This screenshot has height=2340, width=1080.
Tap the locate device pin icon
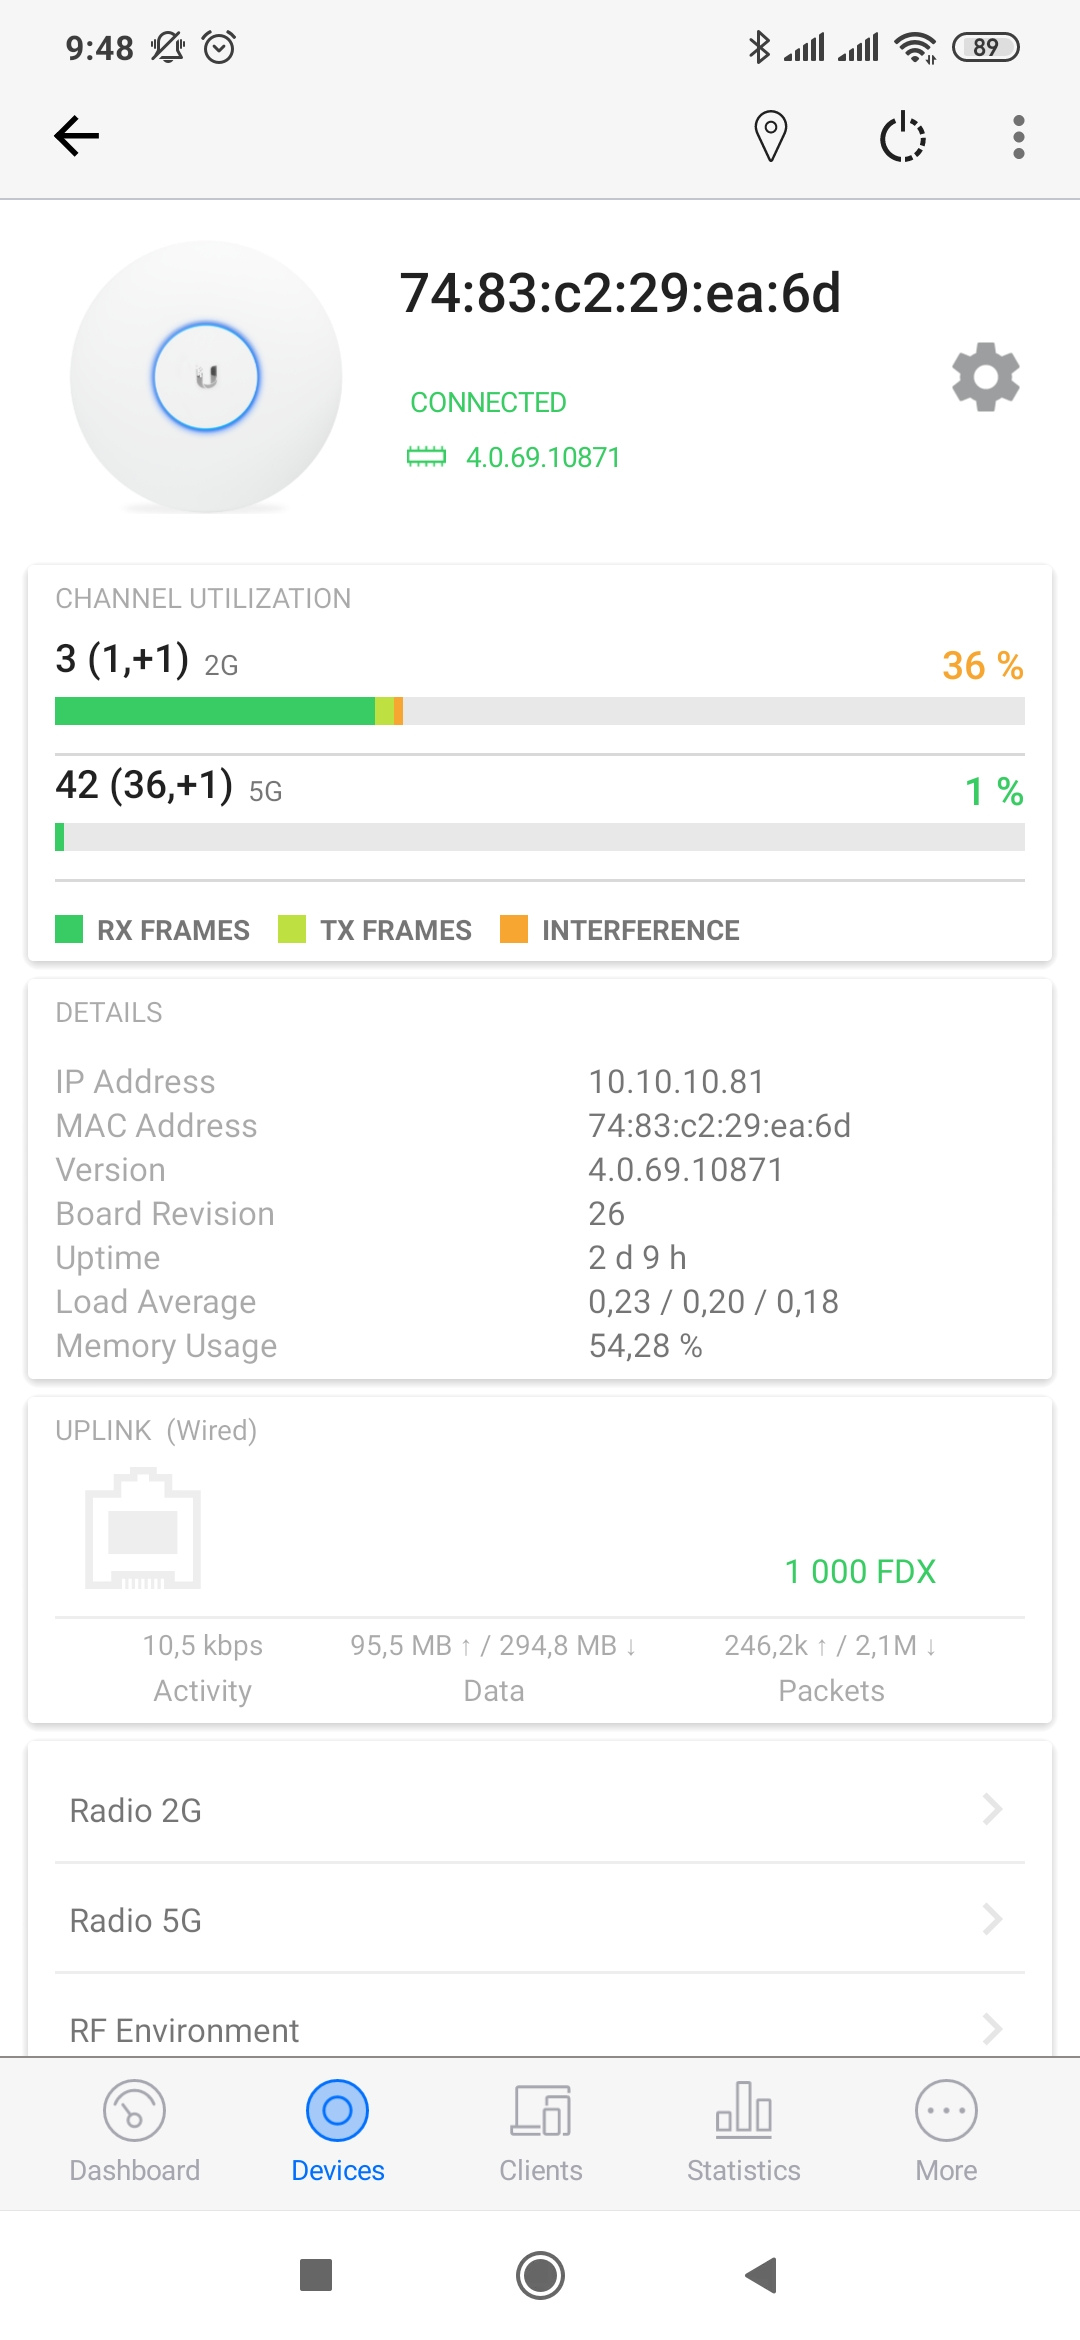[x=770, y=136]
